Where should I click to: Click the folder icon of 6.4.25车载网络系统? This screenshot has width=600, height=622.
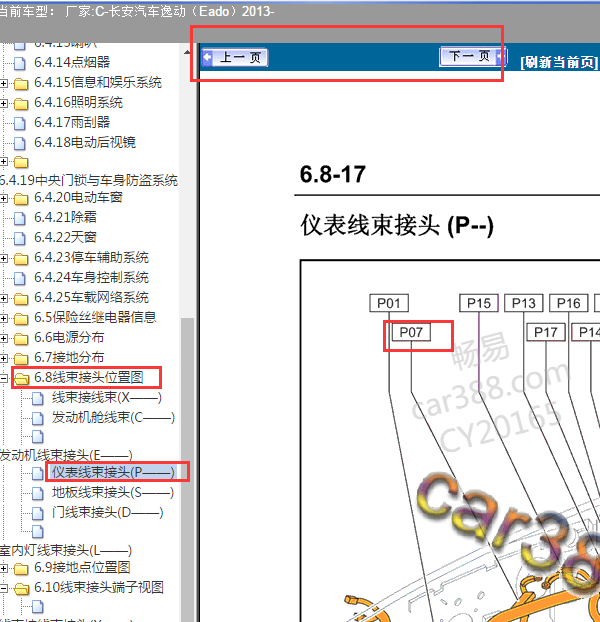pos(21,298)
